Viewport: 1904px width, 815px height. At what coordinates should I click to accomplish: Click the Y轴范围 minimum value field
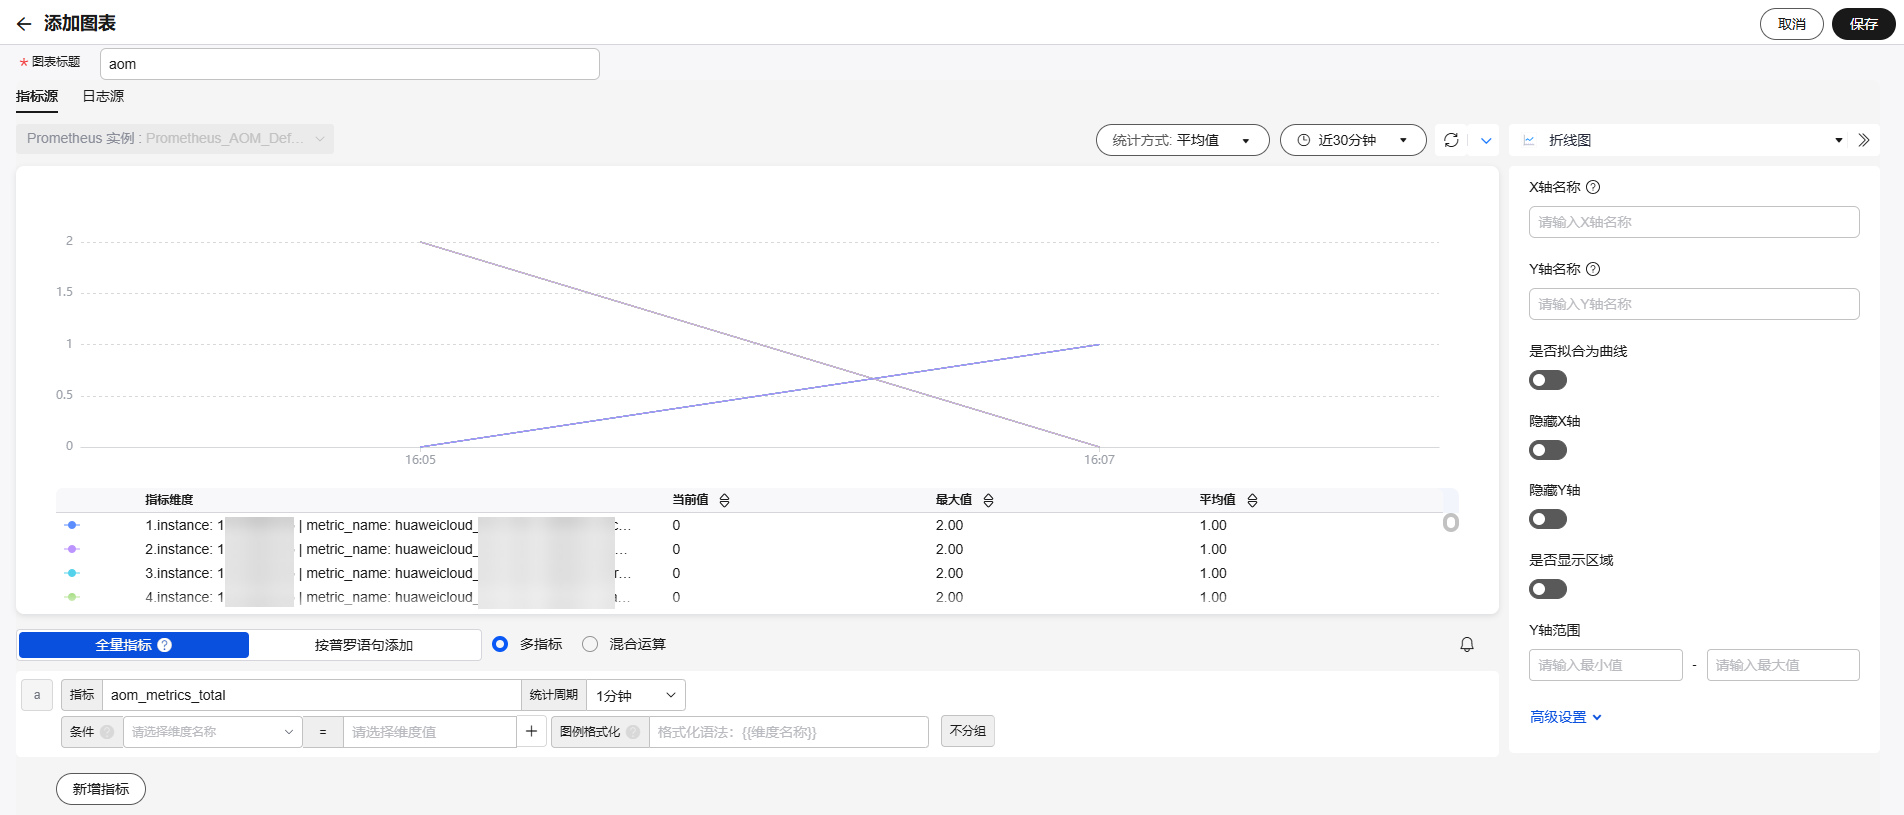click(x=1606, y=665)
